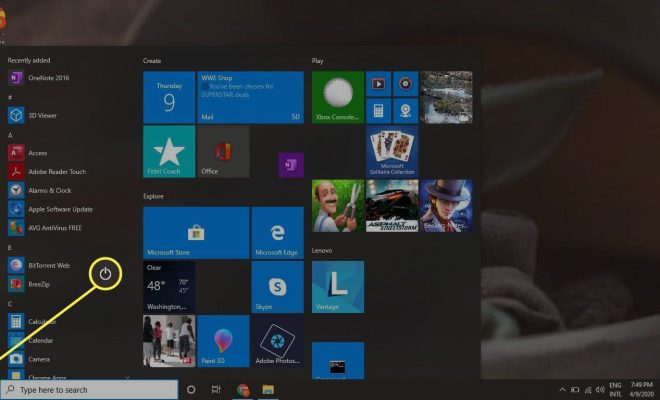Open the Command Prompt tile
This screenshot has width=660, height=400.
pos(338,361)
